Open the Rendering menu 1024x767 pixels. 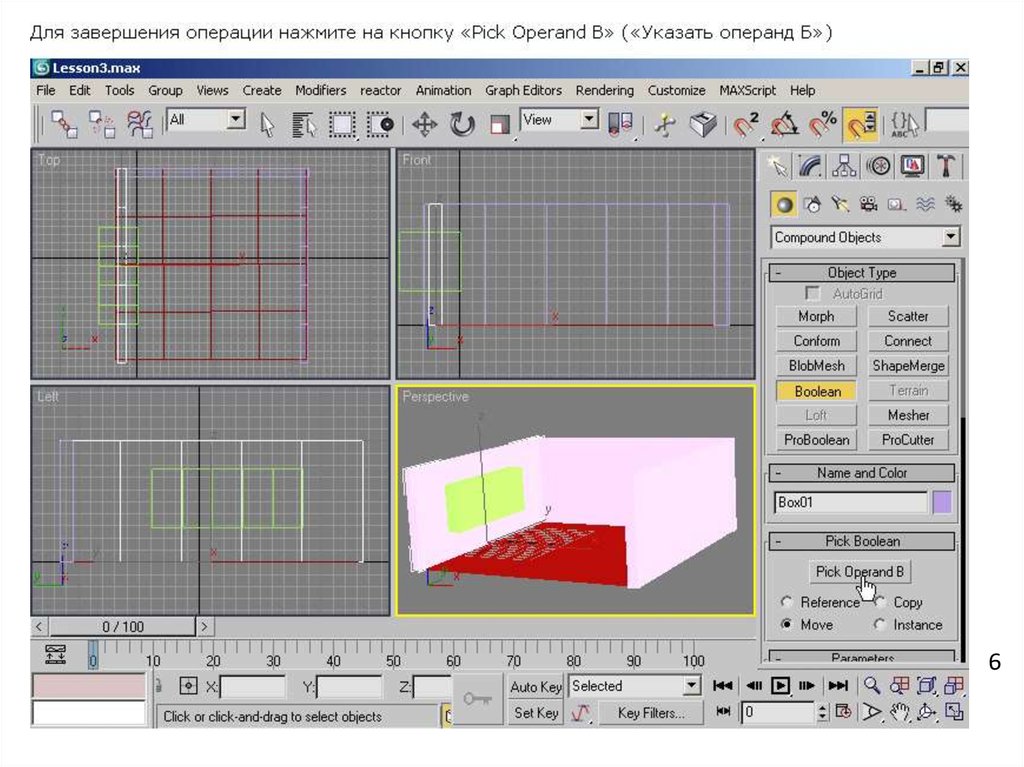tap(604, 90)
